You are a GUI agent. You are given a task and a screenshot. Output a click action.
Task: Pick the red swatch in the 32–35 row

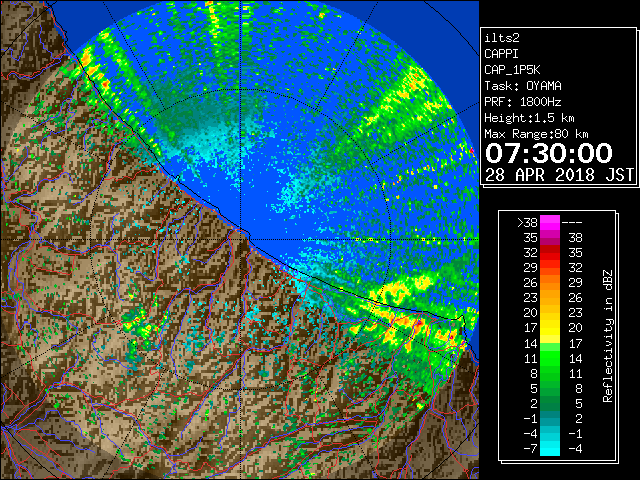click(x=550, y=253)
